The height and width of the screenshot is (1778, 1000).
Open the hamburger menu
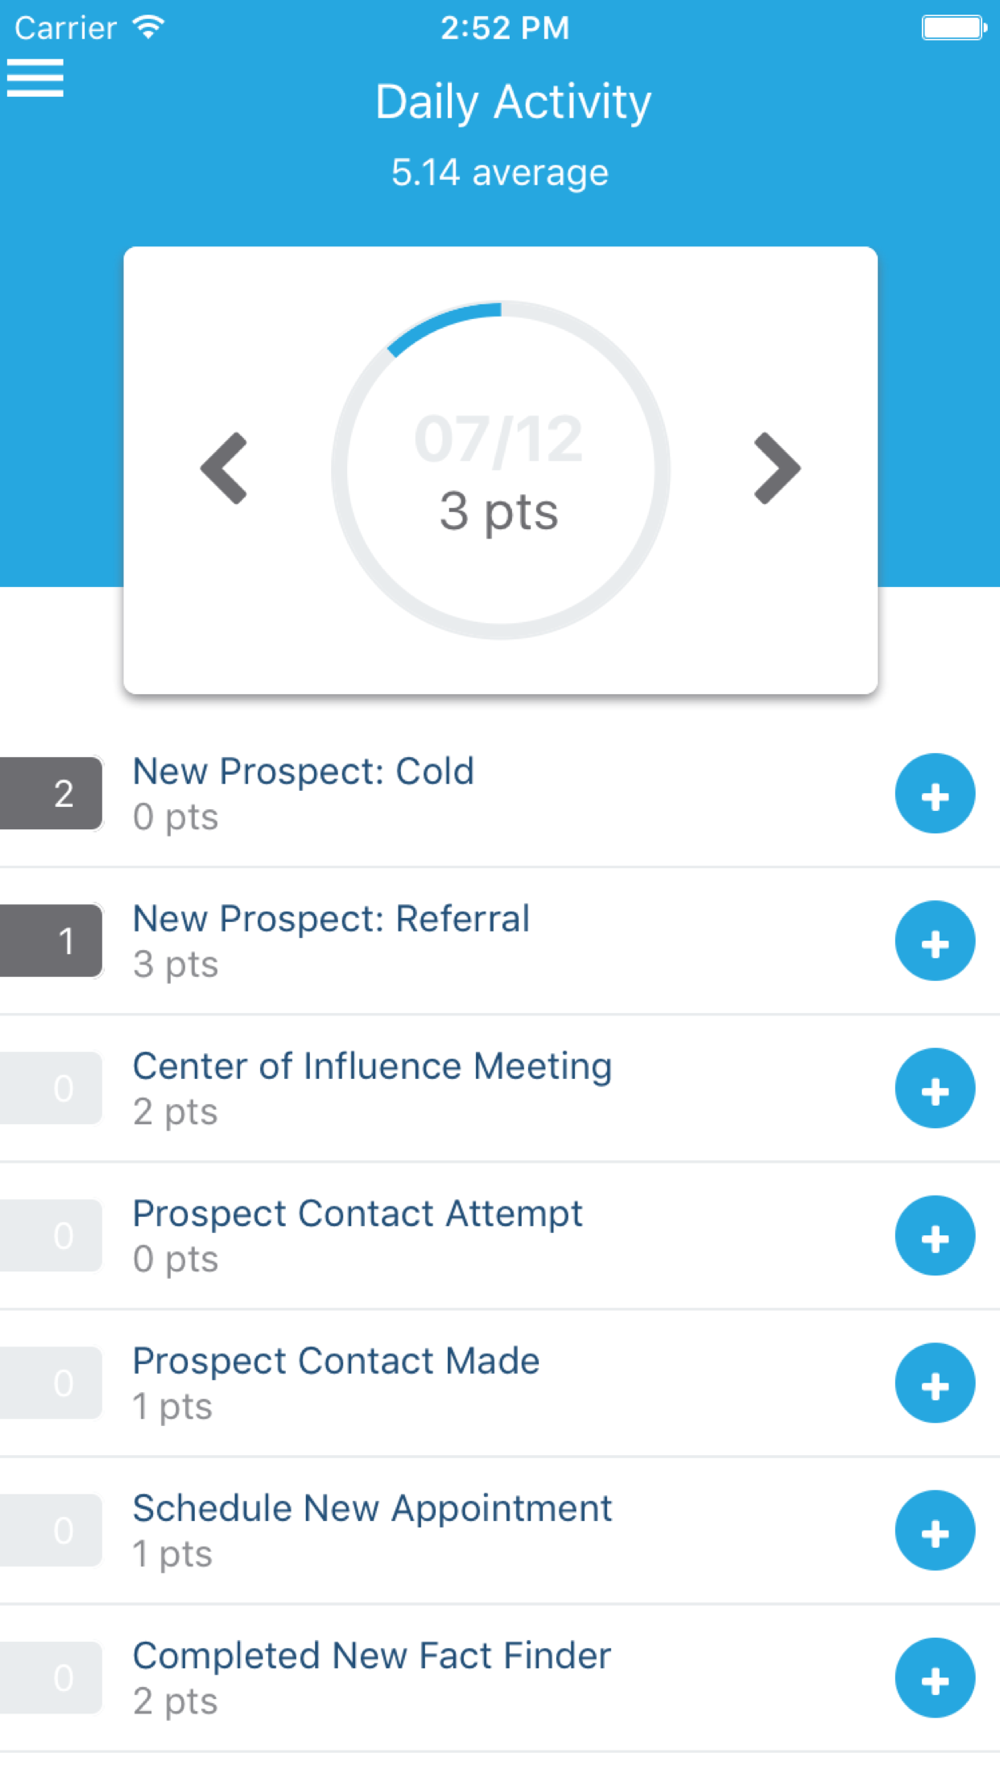click(x=35, y=78)
